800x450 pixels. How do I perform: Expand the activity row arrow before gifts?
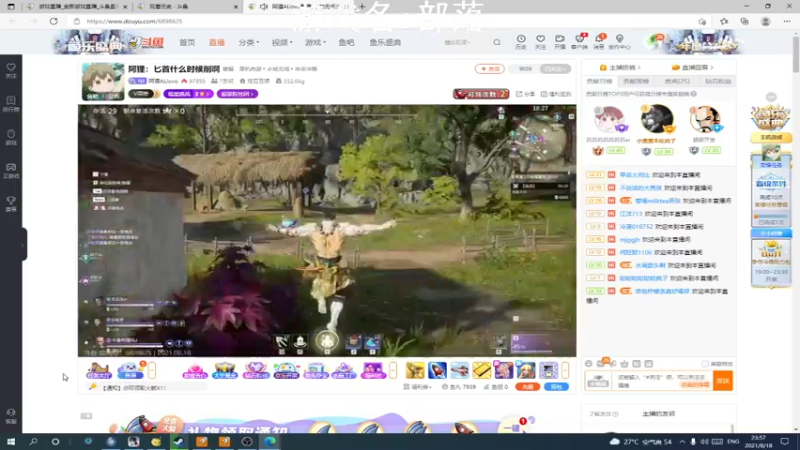pyautogui.click(x=393, y=370)
